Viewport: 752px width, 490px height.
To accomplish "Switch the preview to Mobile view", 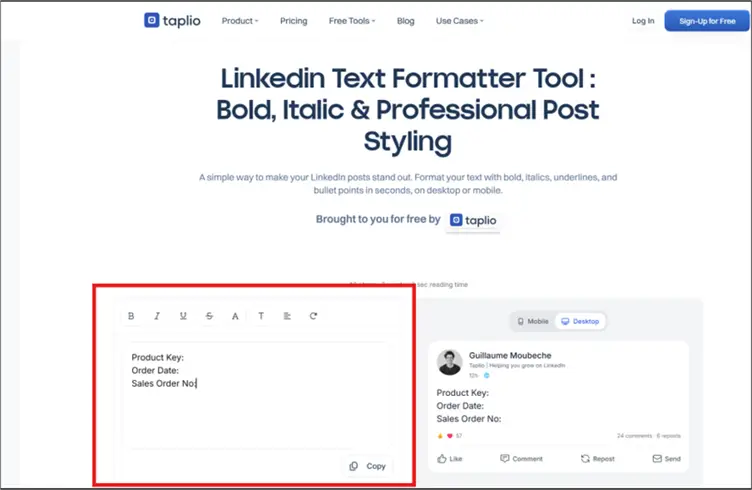I will tap(533, 321).
